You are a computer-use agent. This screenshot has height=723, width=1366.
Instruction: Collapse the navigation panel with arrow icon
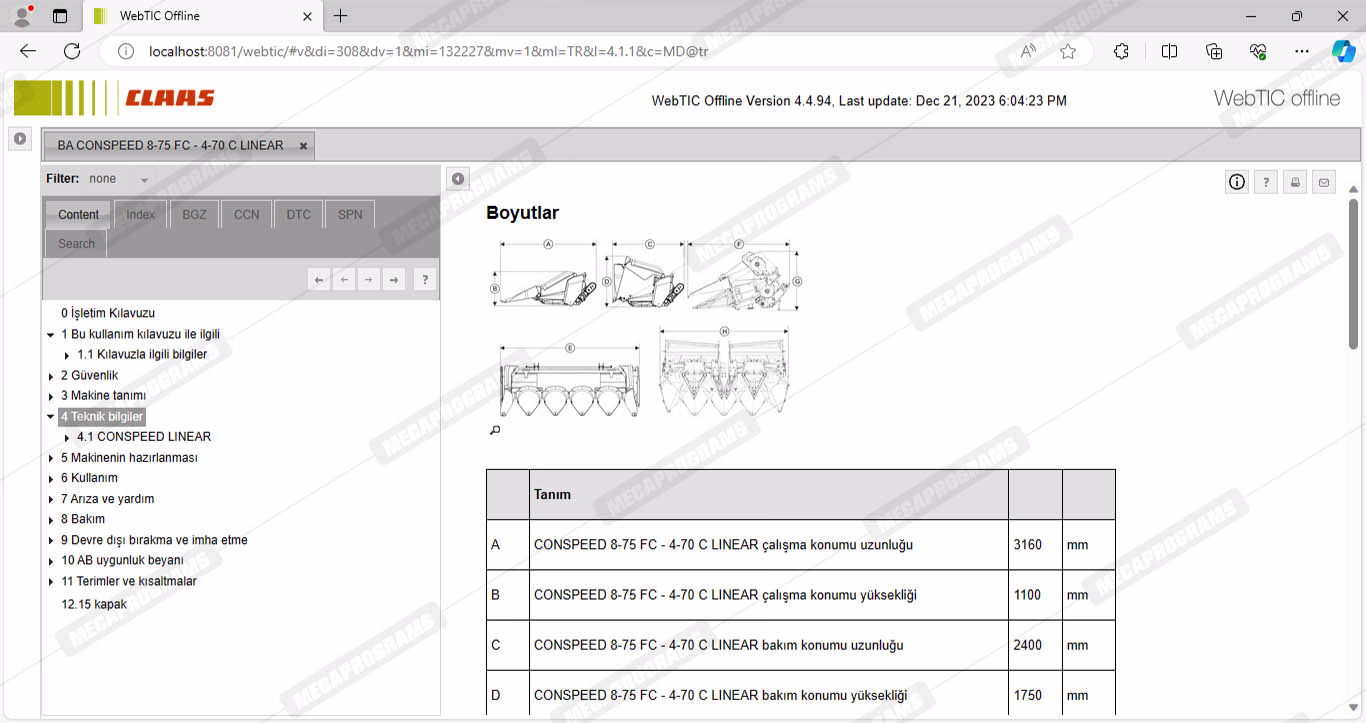[457, 179]
